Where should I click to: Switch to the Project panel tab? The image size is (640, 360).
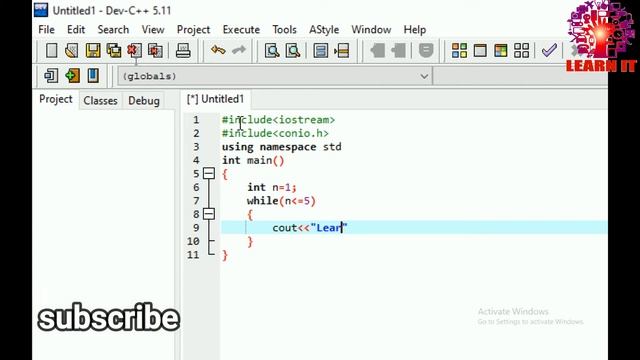[56, 99]
